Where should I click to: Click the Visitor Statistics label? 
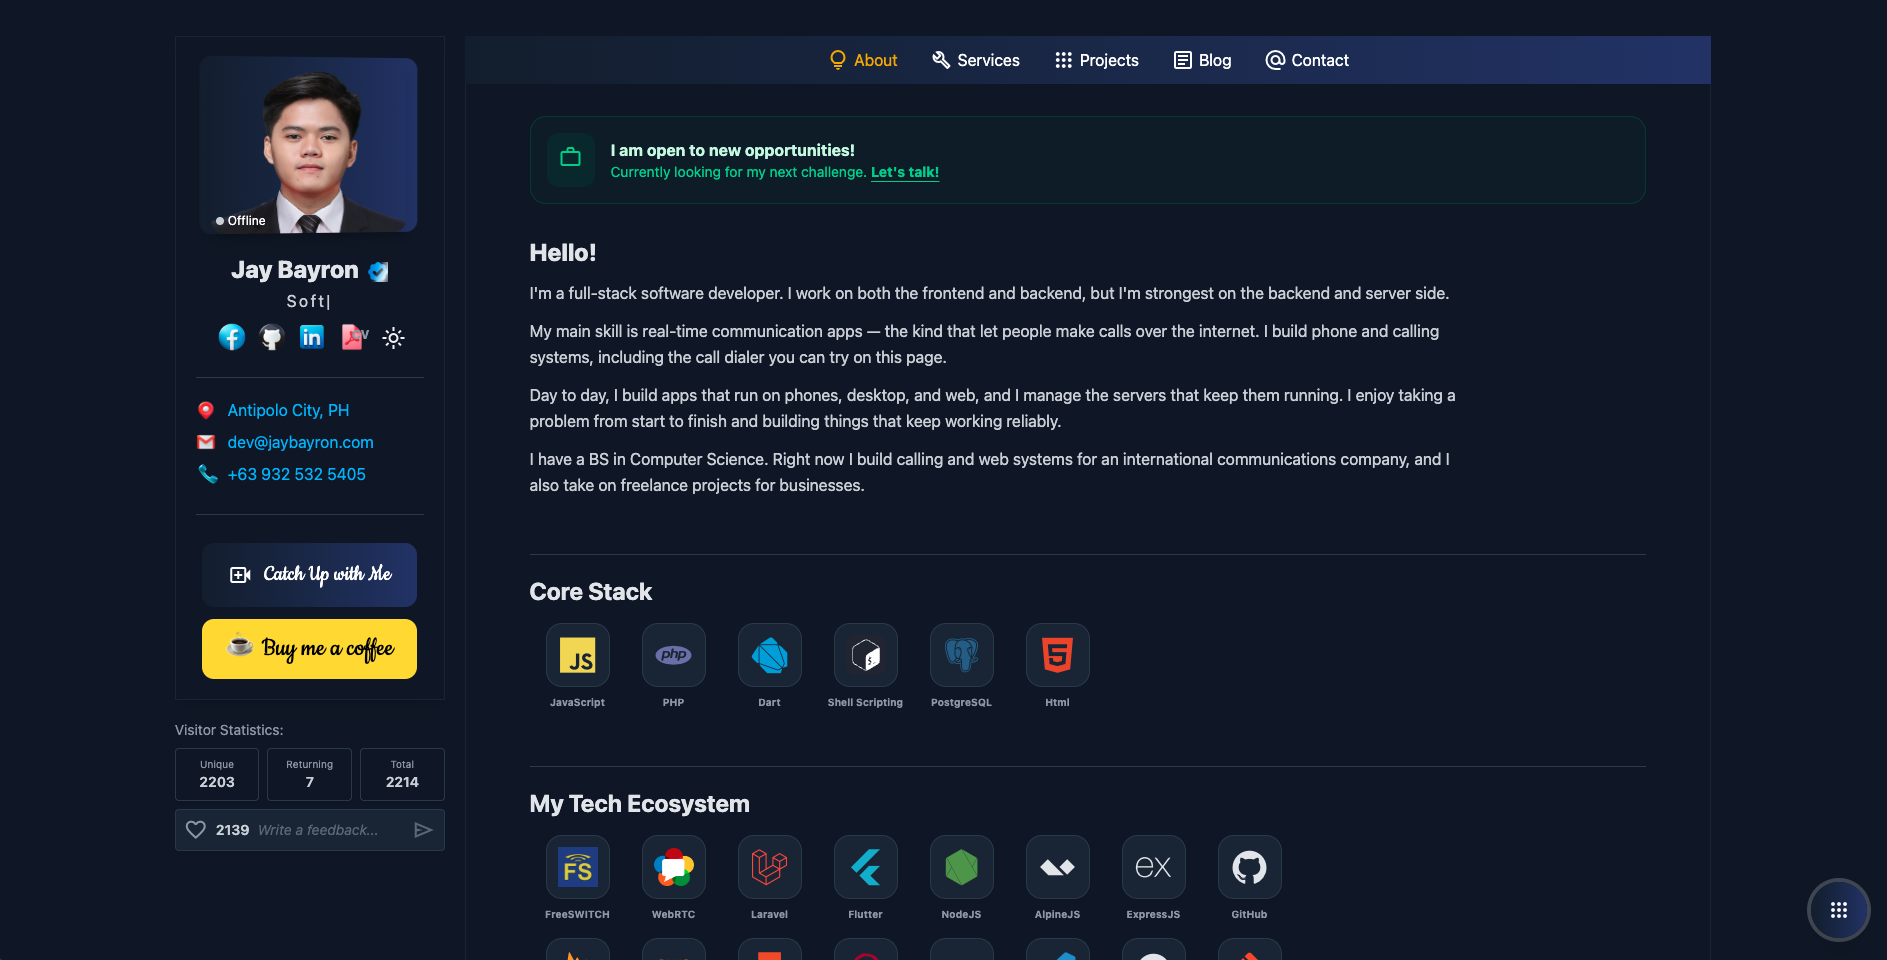[x=229, y=730]
